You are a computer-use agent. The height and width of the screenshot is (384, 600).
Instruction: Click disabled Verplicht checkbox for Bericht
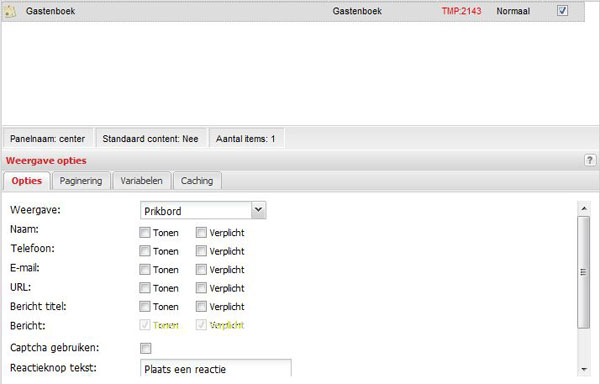pos(201,325)
